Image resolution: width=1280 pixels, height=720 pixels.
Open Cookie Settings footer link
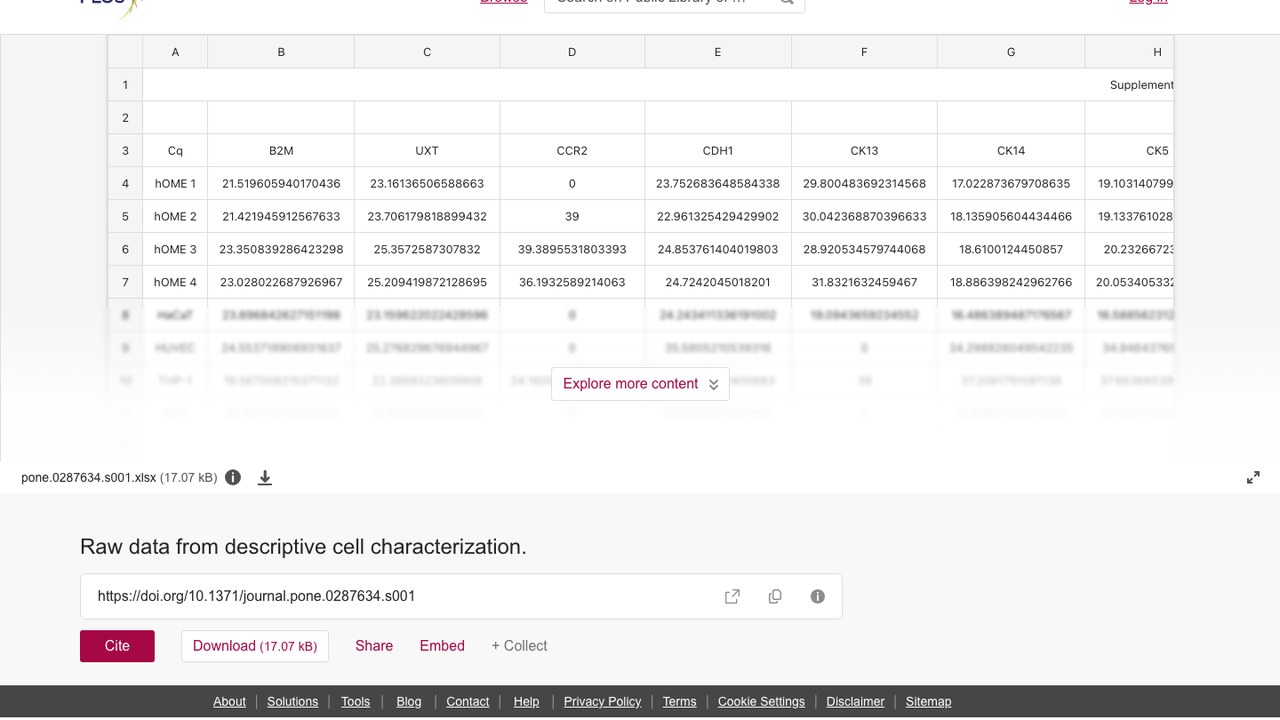click(761, 701)
